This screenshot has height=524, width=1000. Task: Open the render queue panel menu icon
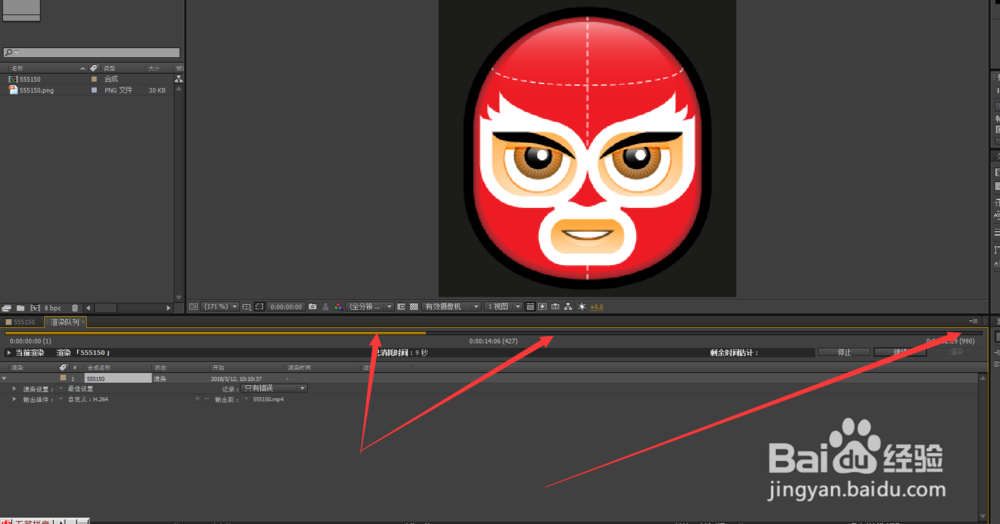[x=973, y=322]
